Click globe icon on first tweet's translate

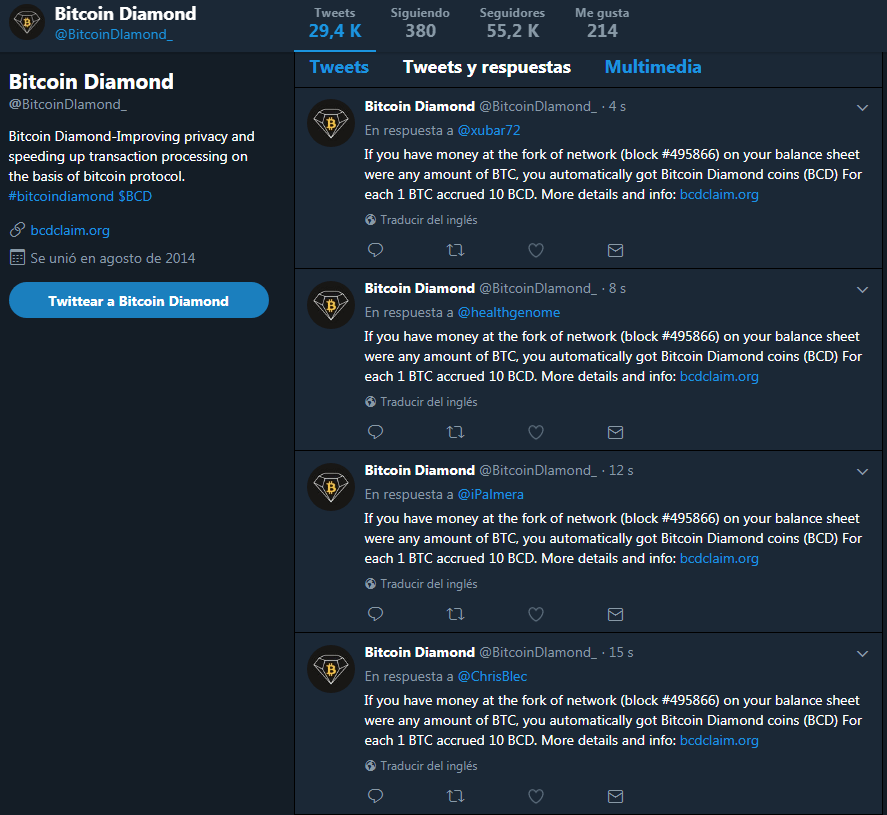(x=371, y=220)
